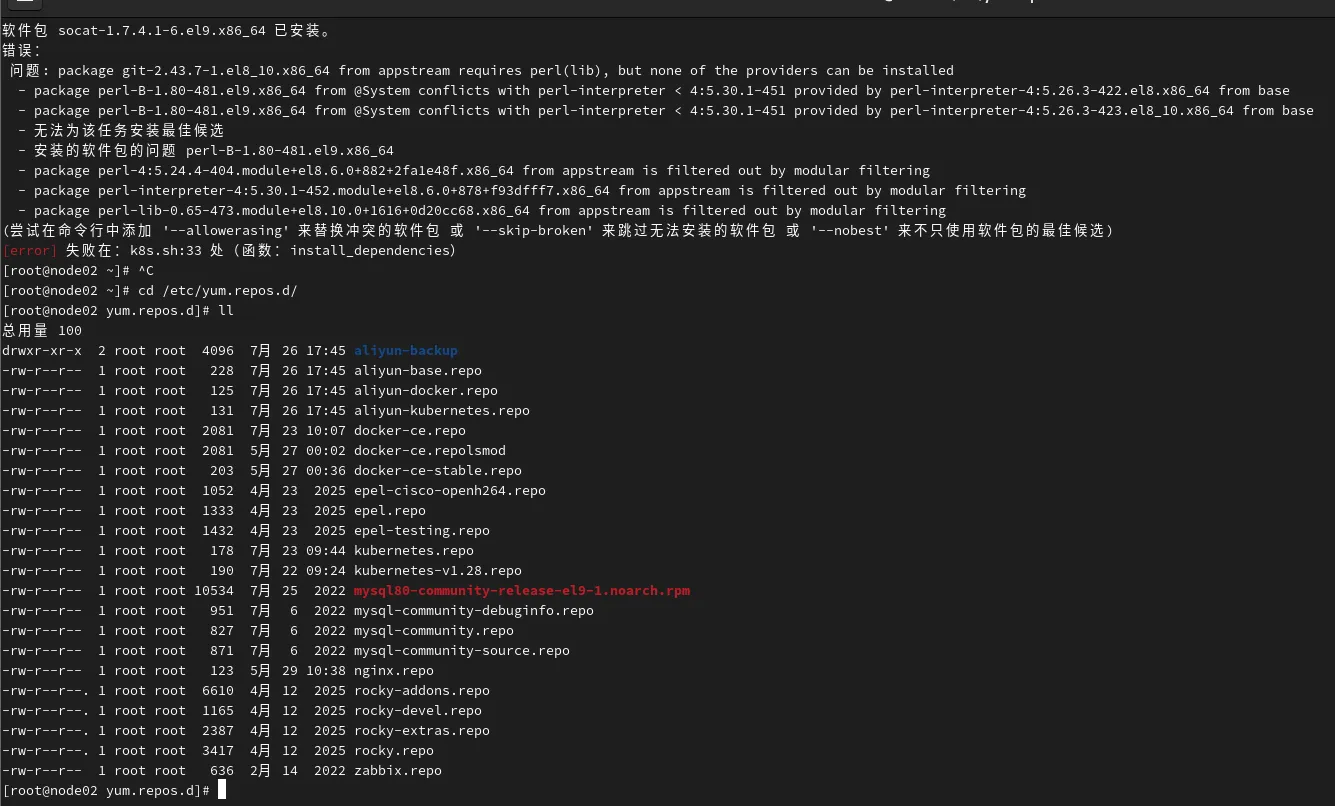Click the mysql-community.repo file name
Screen dimensions: 1335x806
pos(434,630)
